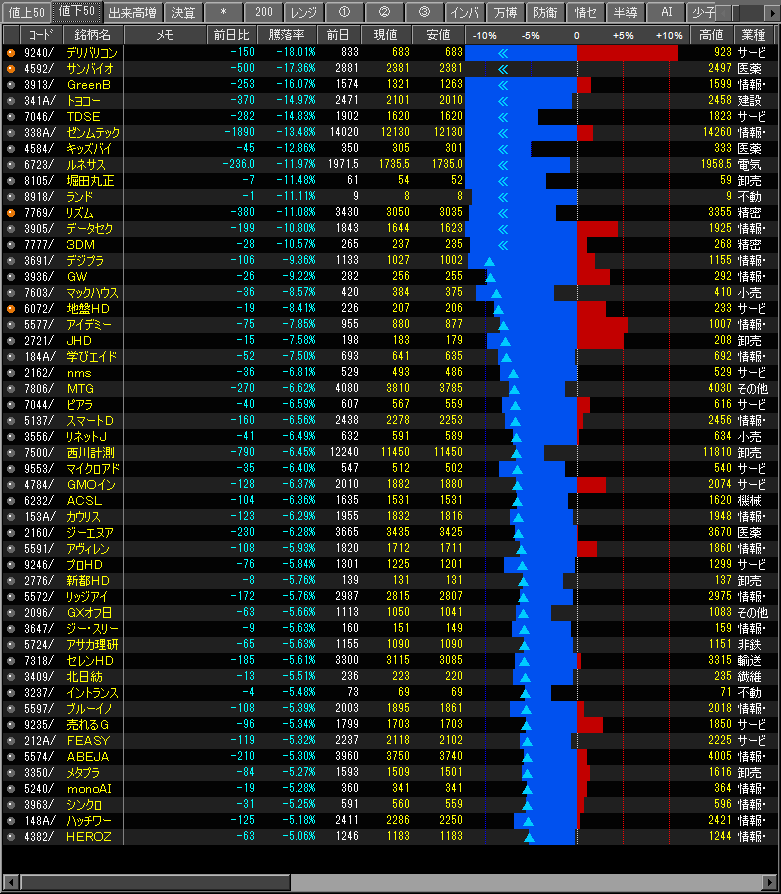Sort by the 現値 column header
781x894 pixels.
[385, 35]
